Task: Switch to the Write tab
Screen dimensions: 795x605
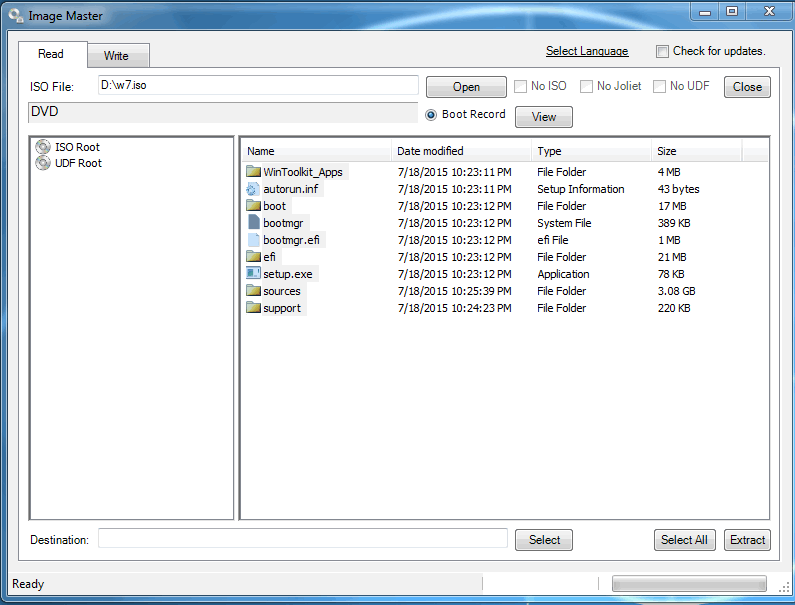Action: coord(117,56)
